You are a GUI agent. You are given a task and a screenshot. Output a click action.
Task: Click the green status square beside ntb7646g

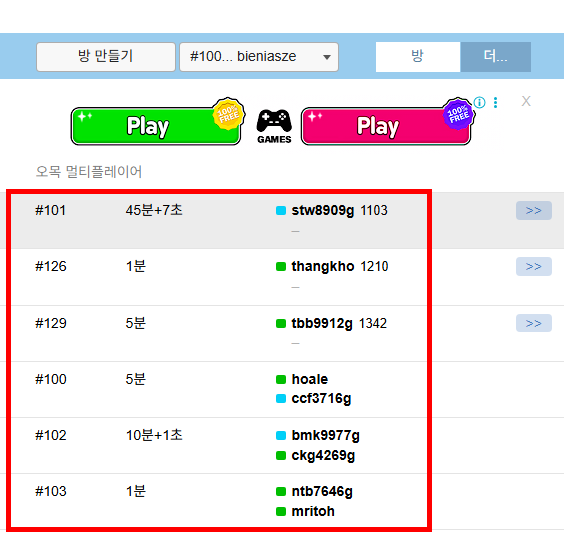(281, 492)
